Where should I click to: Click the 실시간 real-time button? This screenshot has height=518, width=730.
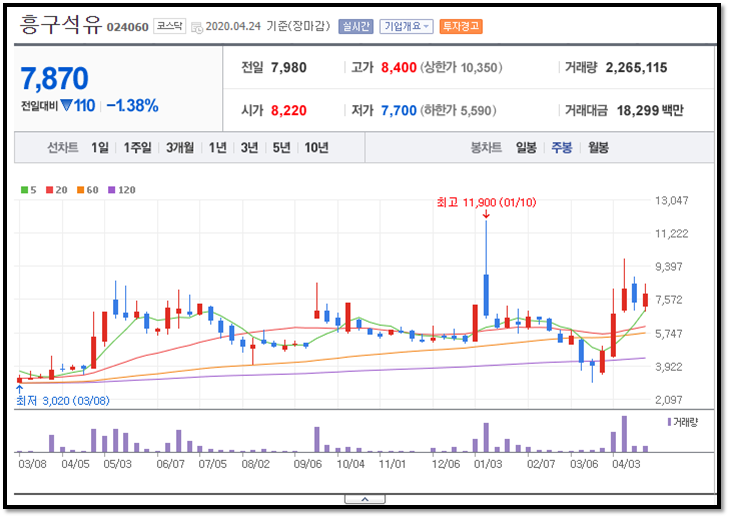(356, 26)
